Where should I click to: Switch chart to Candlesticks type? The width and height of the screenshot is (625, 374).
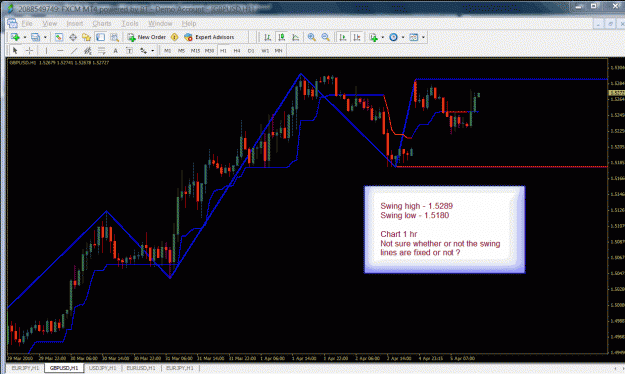[x=281, y=37]
